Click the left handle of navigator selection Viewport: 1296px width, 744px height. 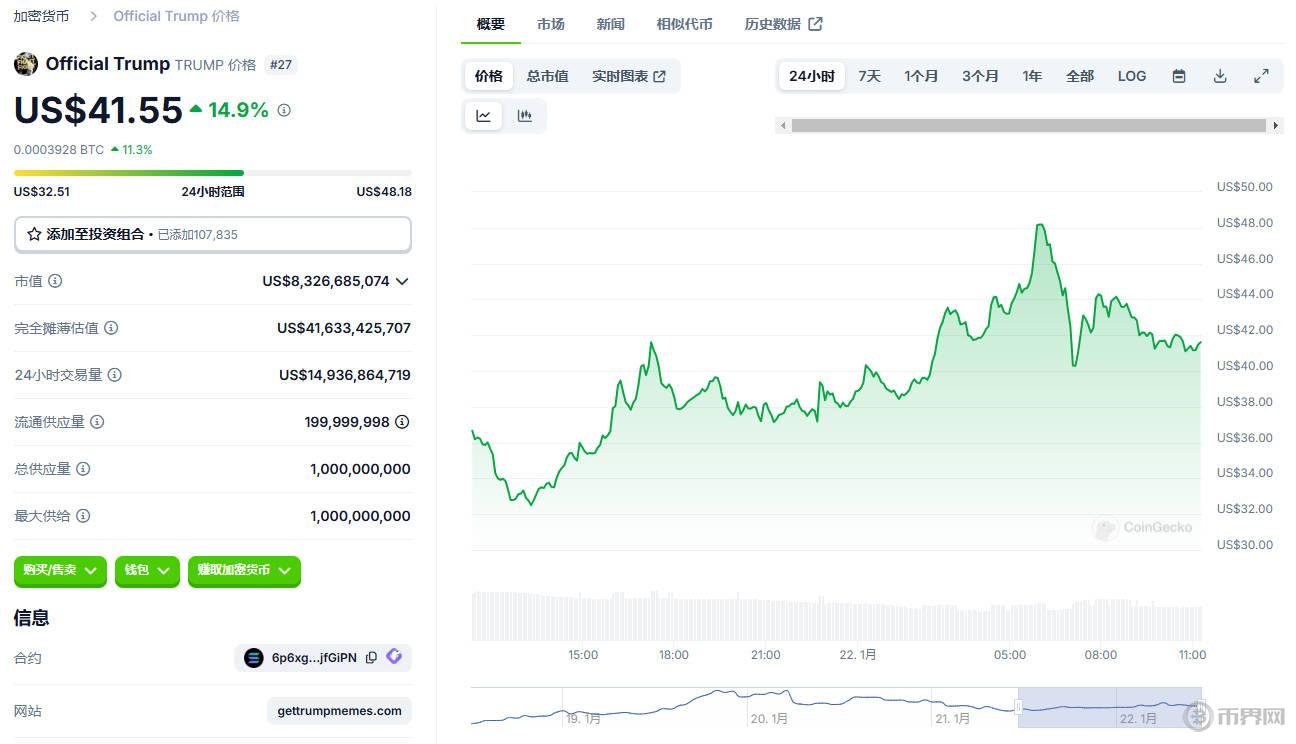pyautogui.click(x=1018, y=707)
